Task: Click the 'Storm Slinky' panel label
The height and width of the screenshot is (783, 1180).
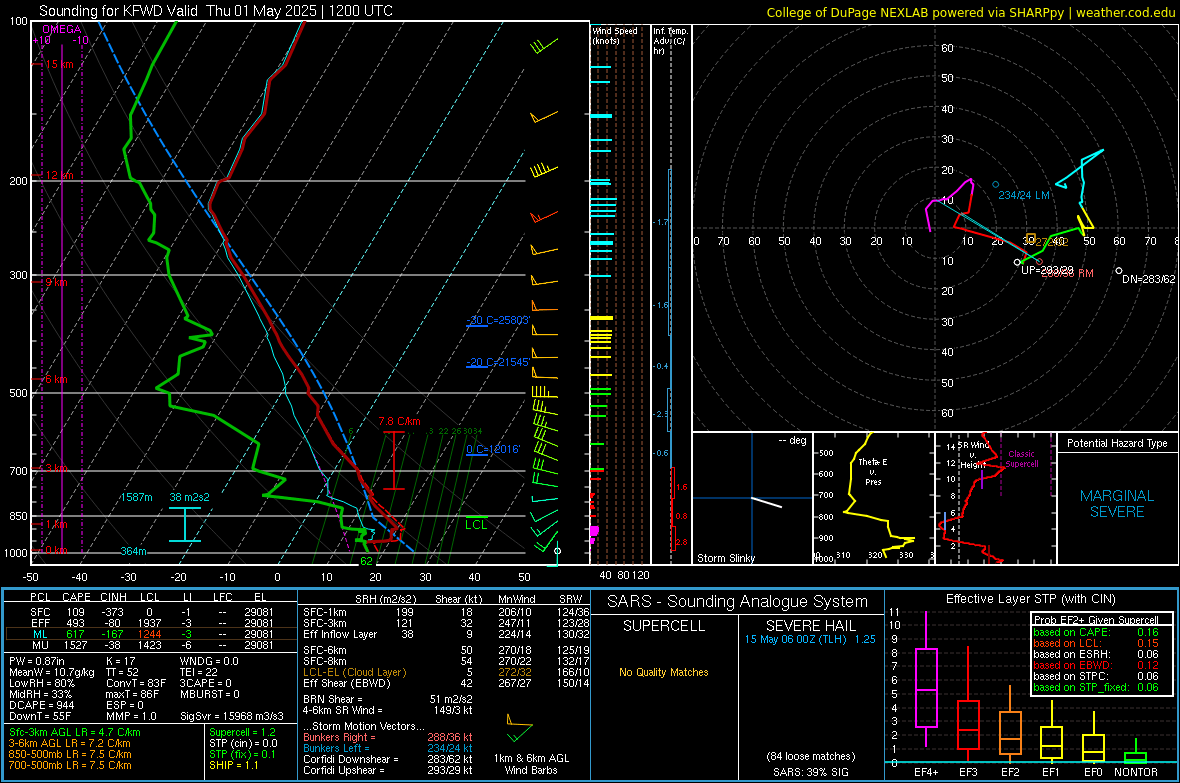Action: (725, 558)
